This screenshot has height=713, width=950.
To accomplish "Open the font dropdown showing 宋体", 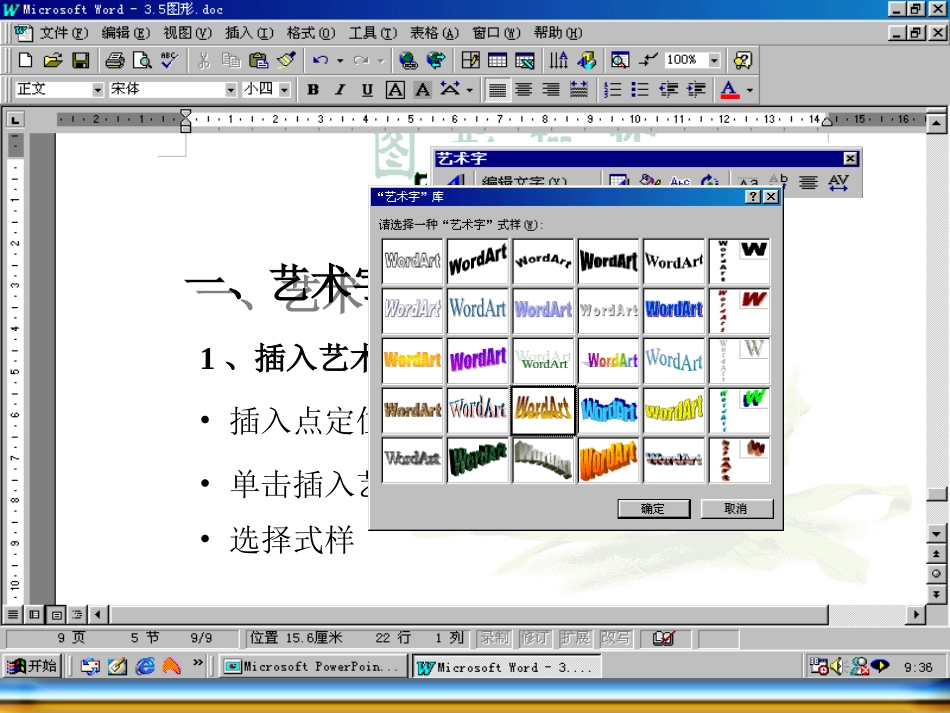I will 230,90.
